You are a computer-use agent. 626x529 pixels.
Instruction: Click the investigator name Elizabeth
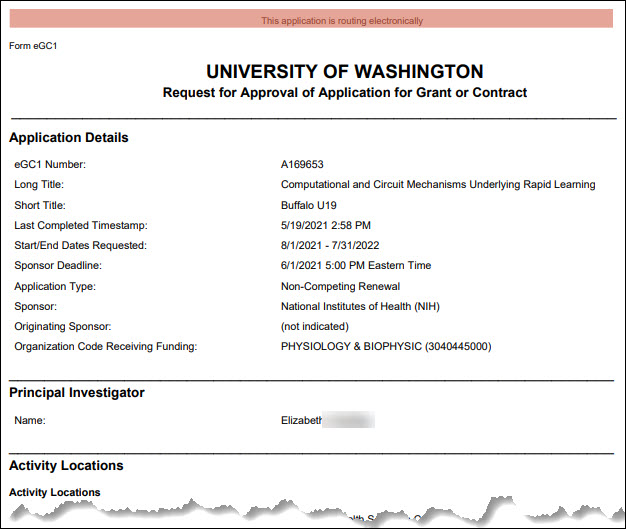pyautogui.click(x=303, y=421)
